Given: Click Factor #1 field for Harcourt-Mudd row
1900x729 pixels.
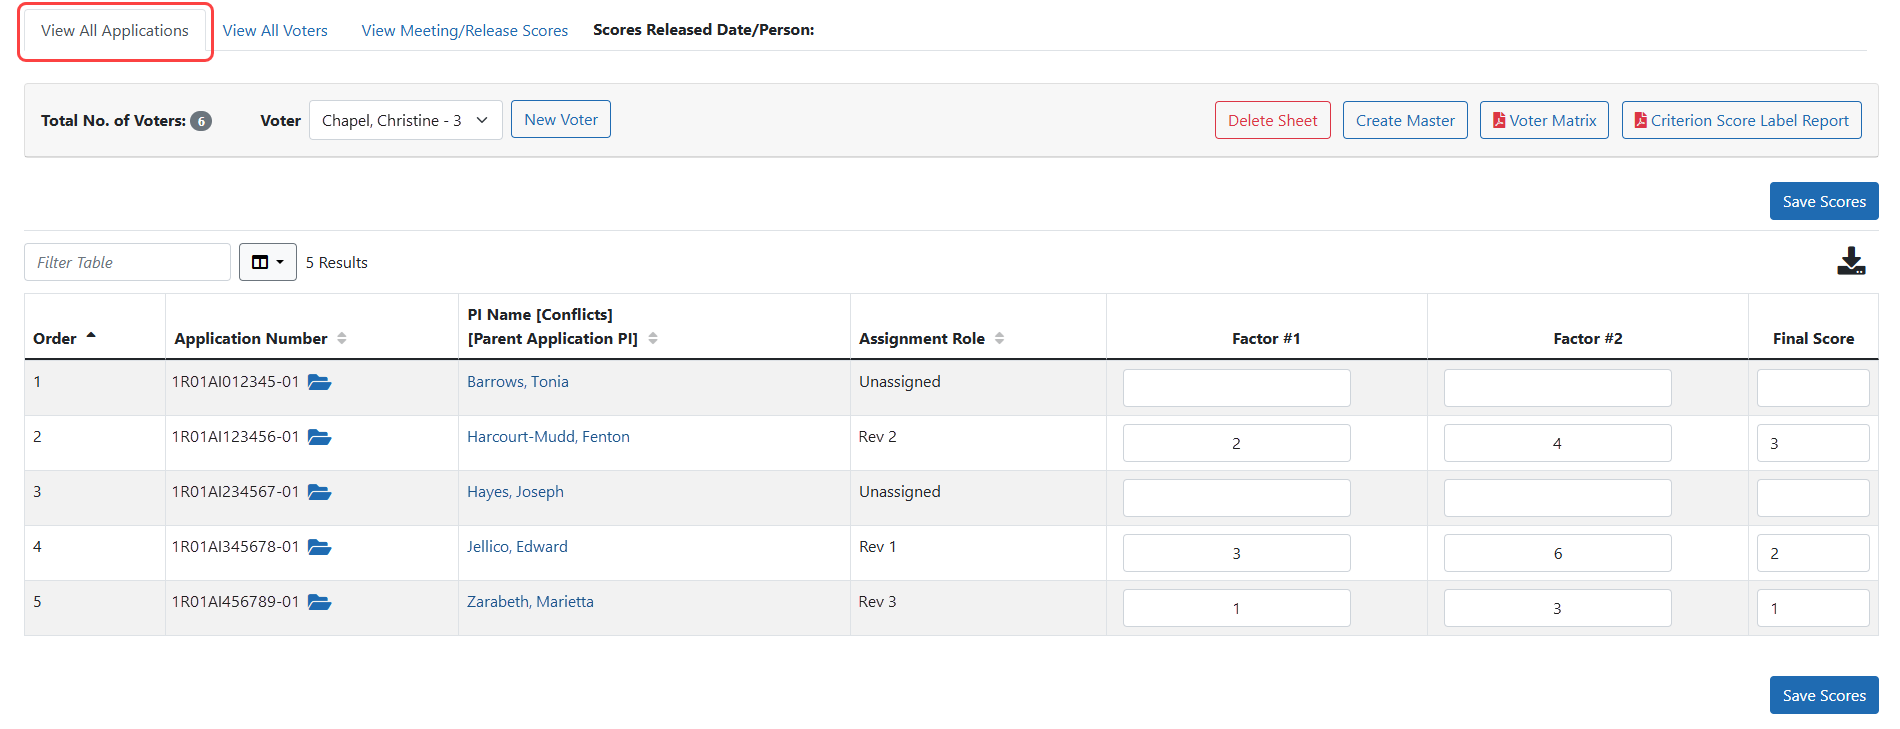Looking at the screenshot, I should [x=1236, y=443].
